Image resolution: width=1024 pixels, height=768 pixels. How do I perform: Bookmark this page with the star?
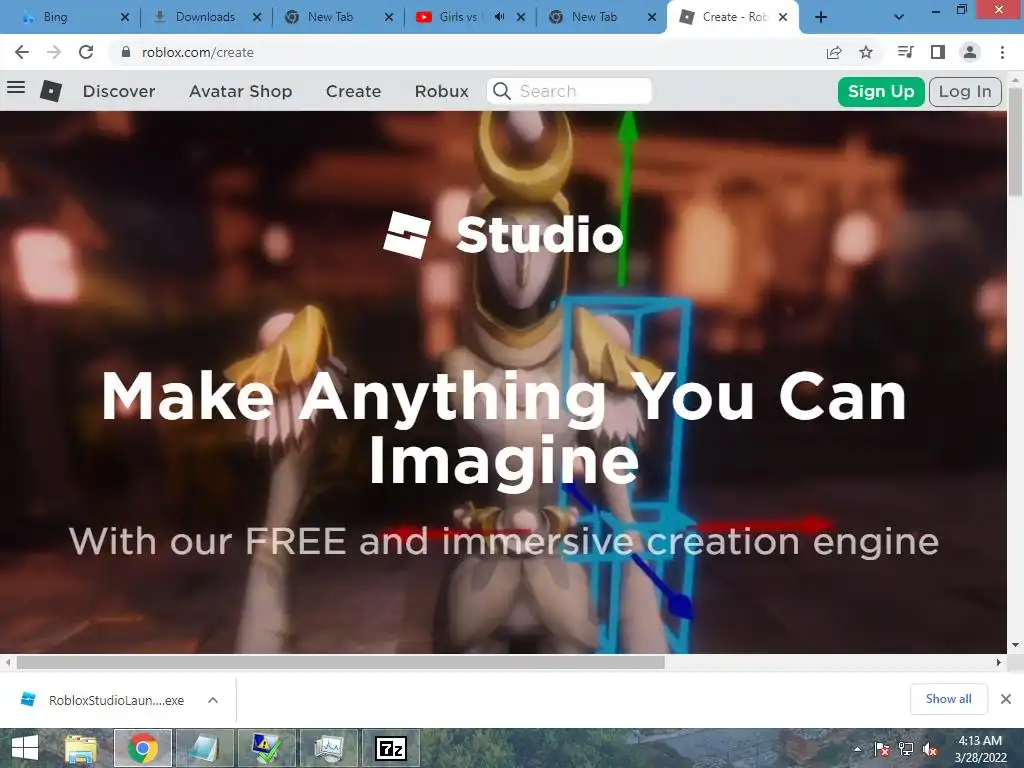click(866, 52)
